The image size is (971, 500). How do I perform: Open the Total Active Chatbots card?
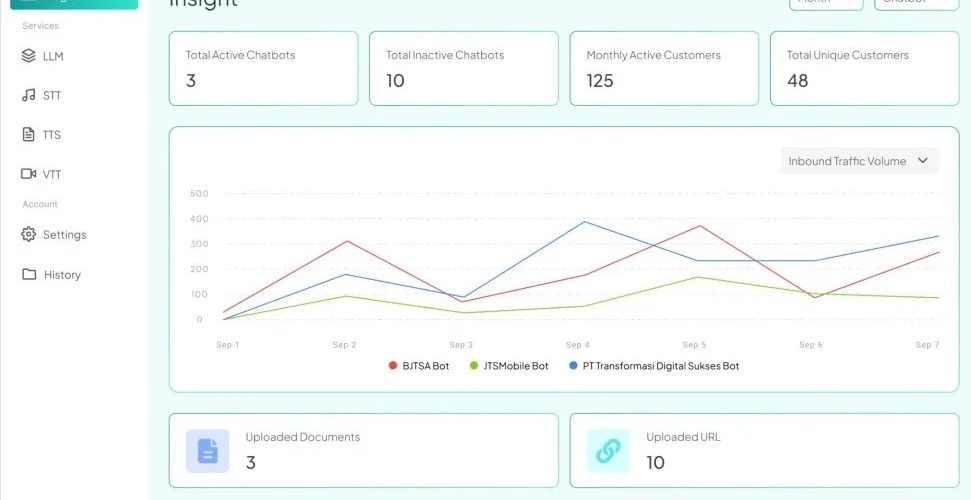(x=263, y=68)
